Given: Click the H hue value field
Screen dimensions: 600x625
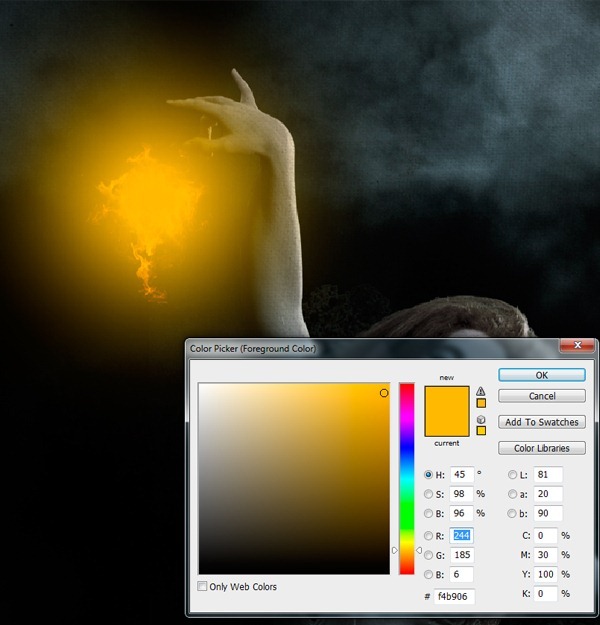Looking at the screenshot, I should 462,474.
